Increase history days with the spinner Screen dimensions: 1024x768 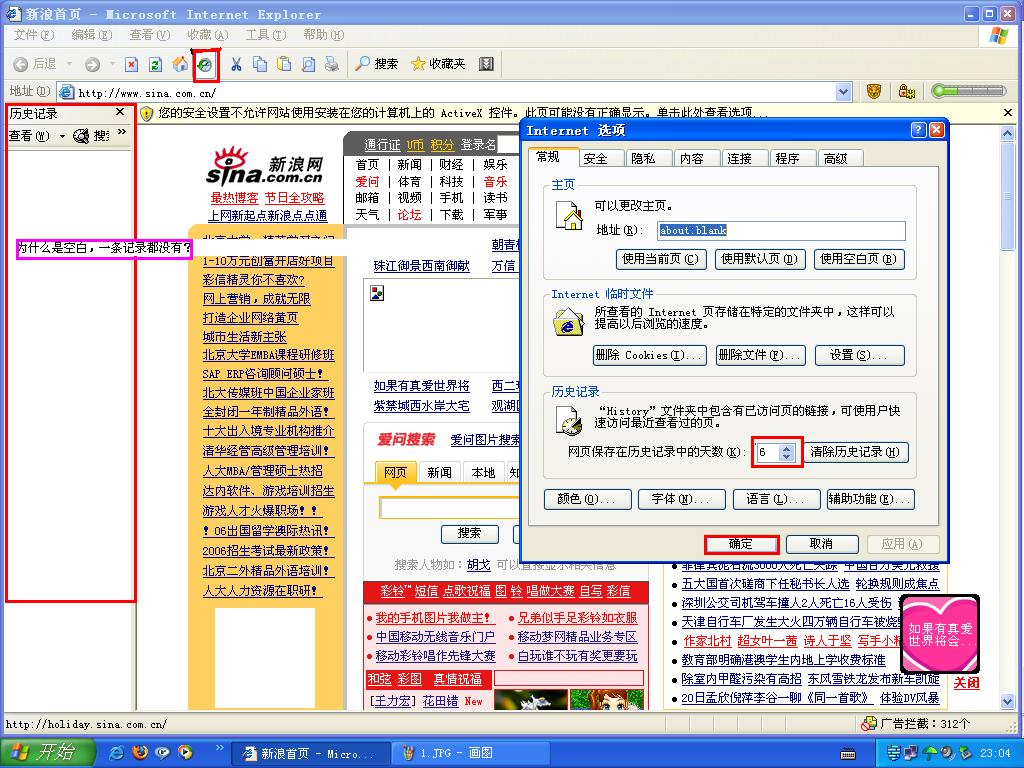click(787, 448)
